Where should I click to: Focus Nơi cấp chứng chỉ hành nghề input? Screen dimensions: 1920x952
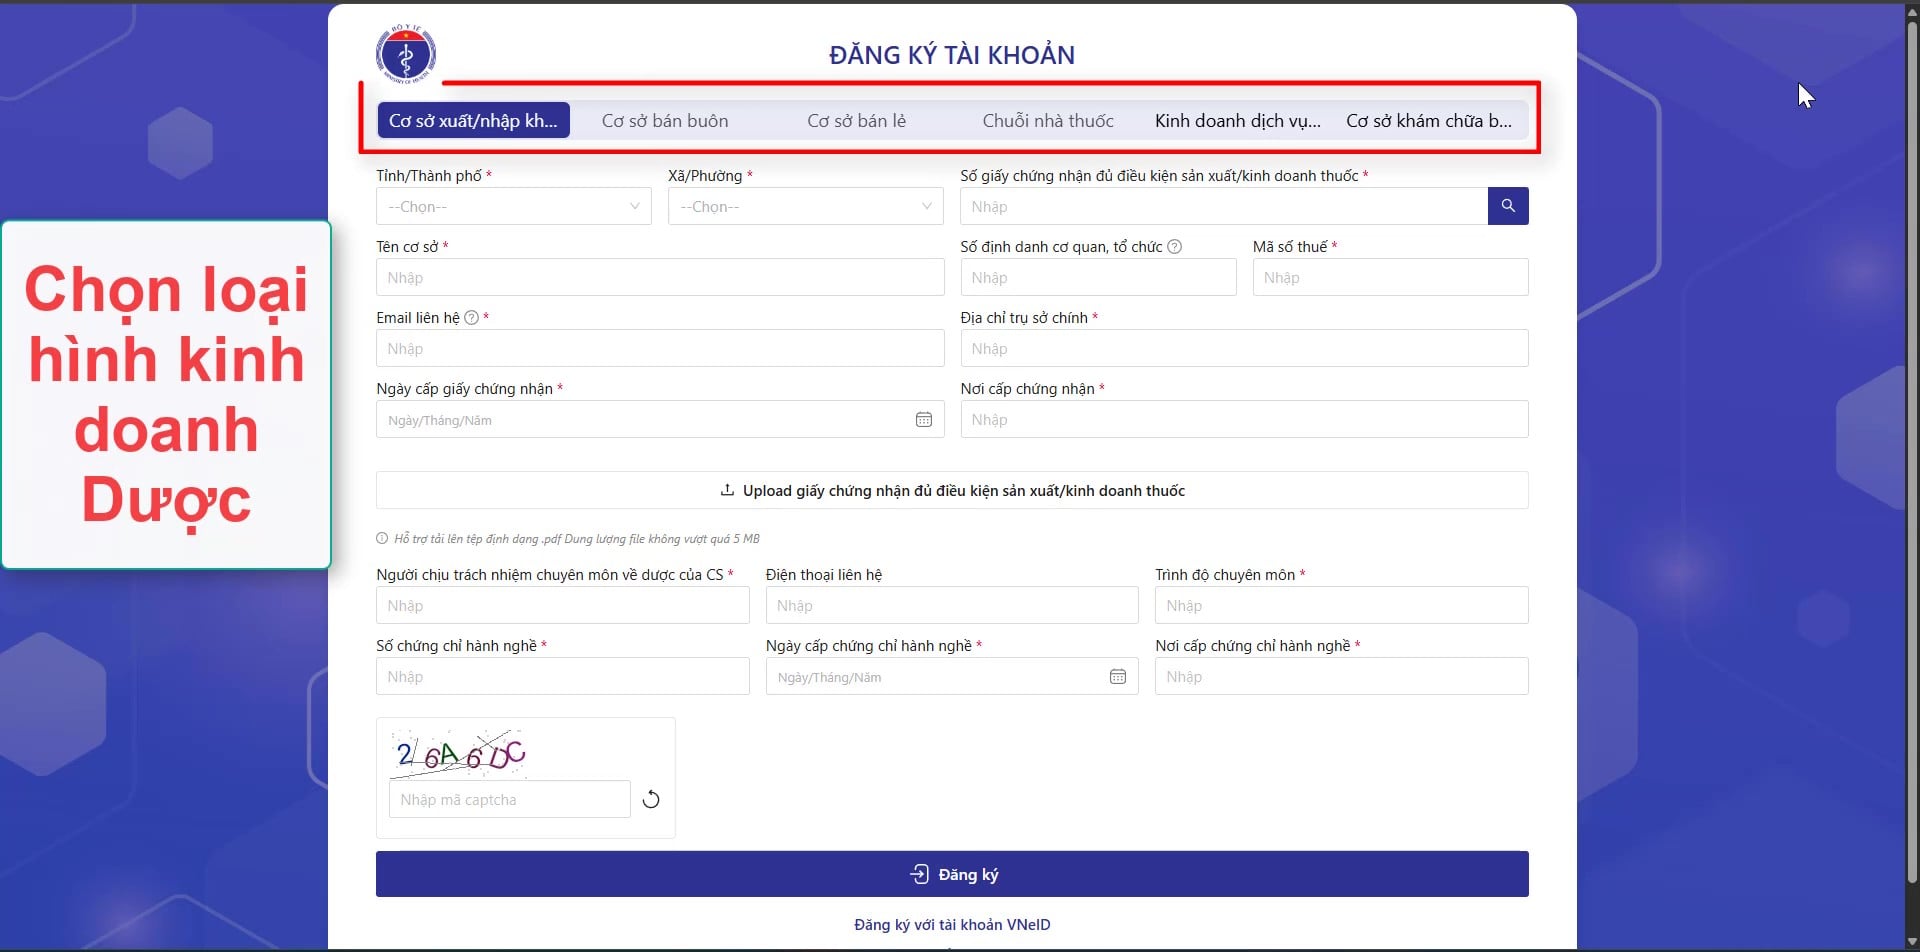pyautogui.click(x=1342, y=676)
